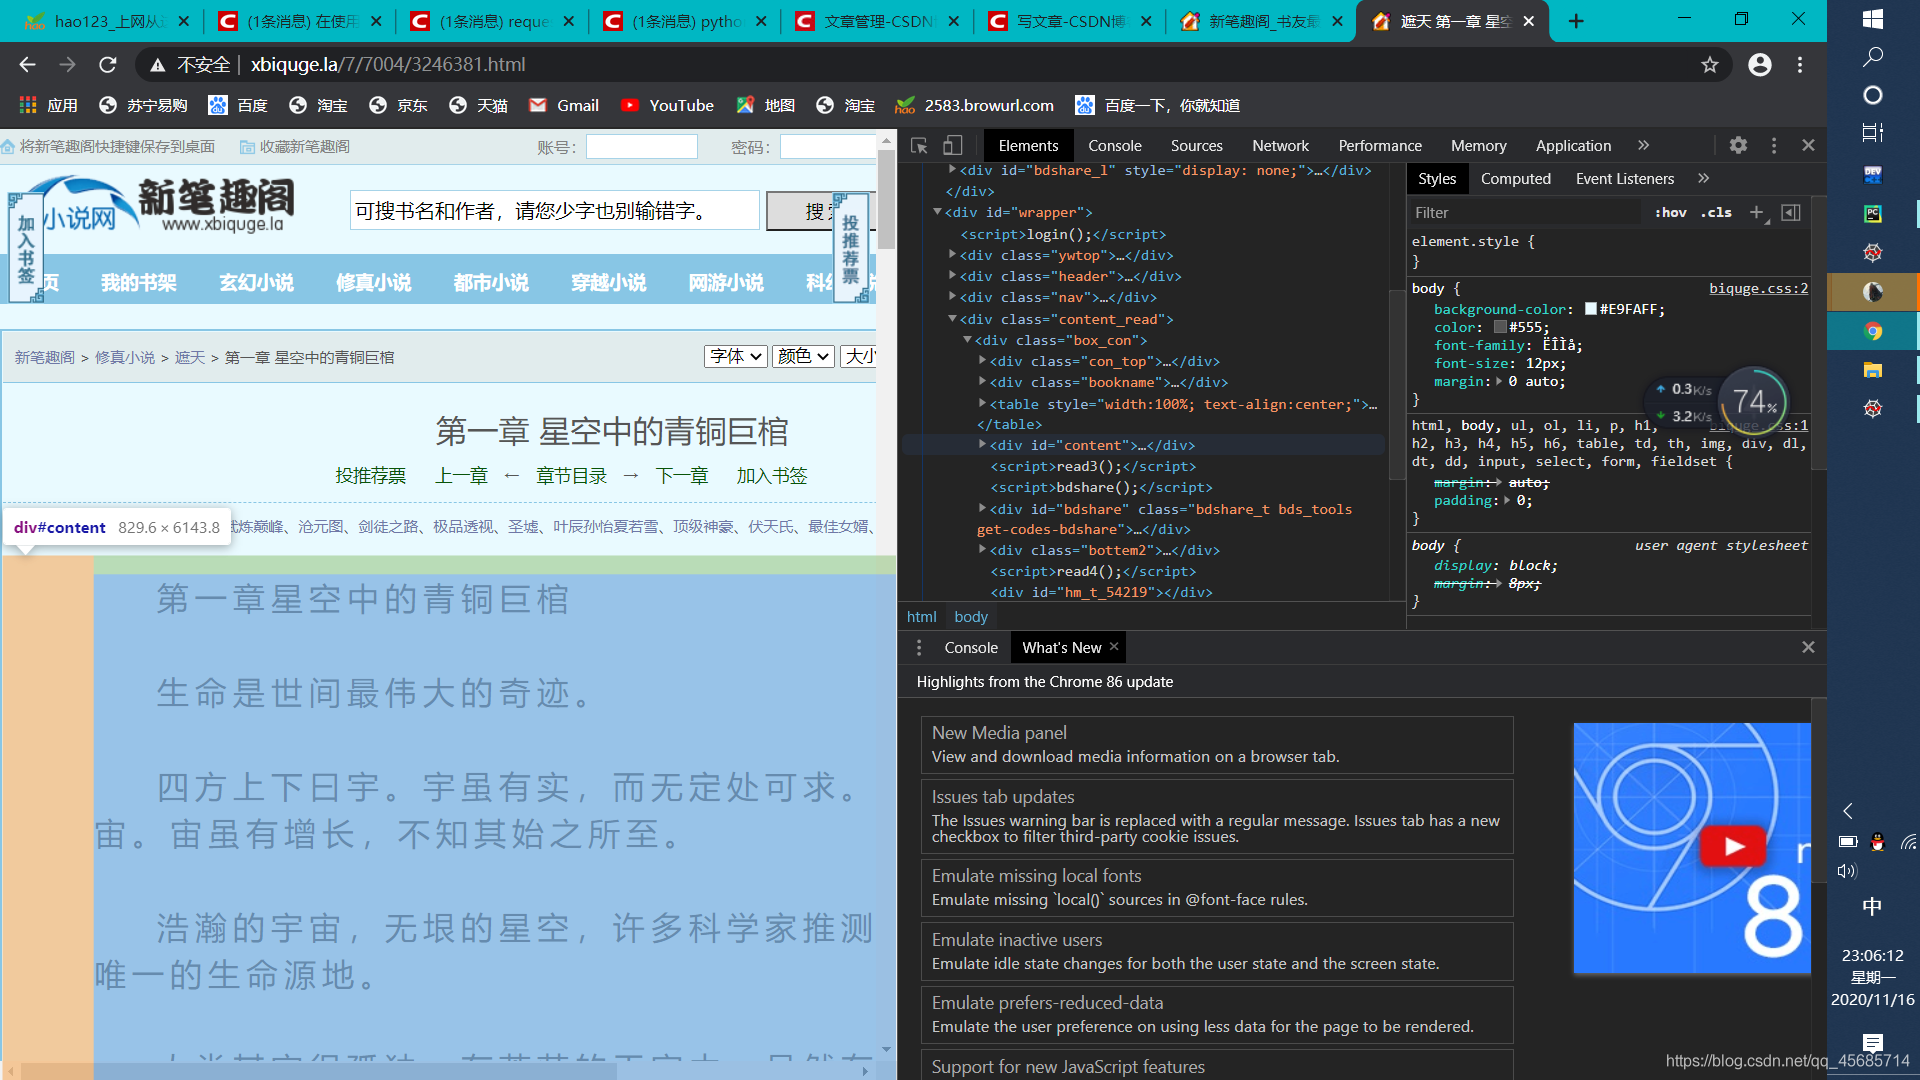The image size is (1920, 1080).
Task: Switch to the 新笔趣阁_书友 browser tab
Action: click(x=1261, y=21)
